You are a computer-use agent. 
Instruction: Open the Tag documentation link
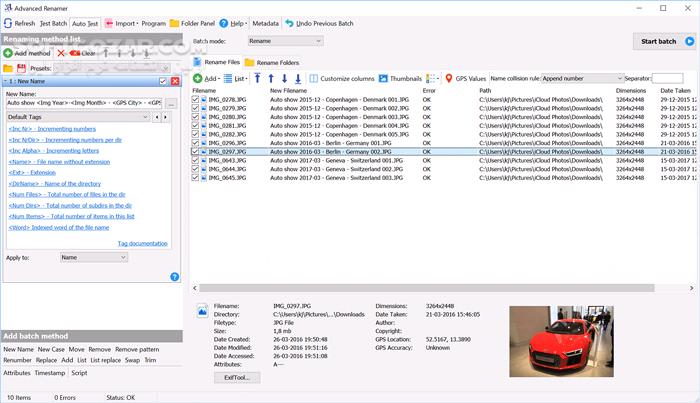point(142,244)
